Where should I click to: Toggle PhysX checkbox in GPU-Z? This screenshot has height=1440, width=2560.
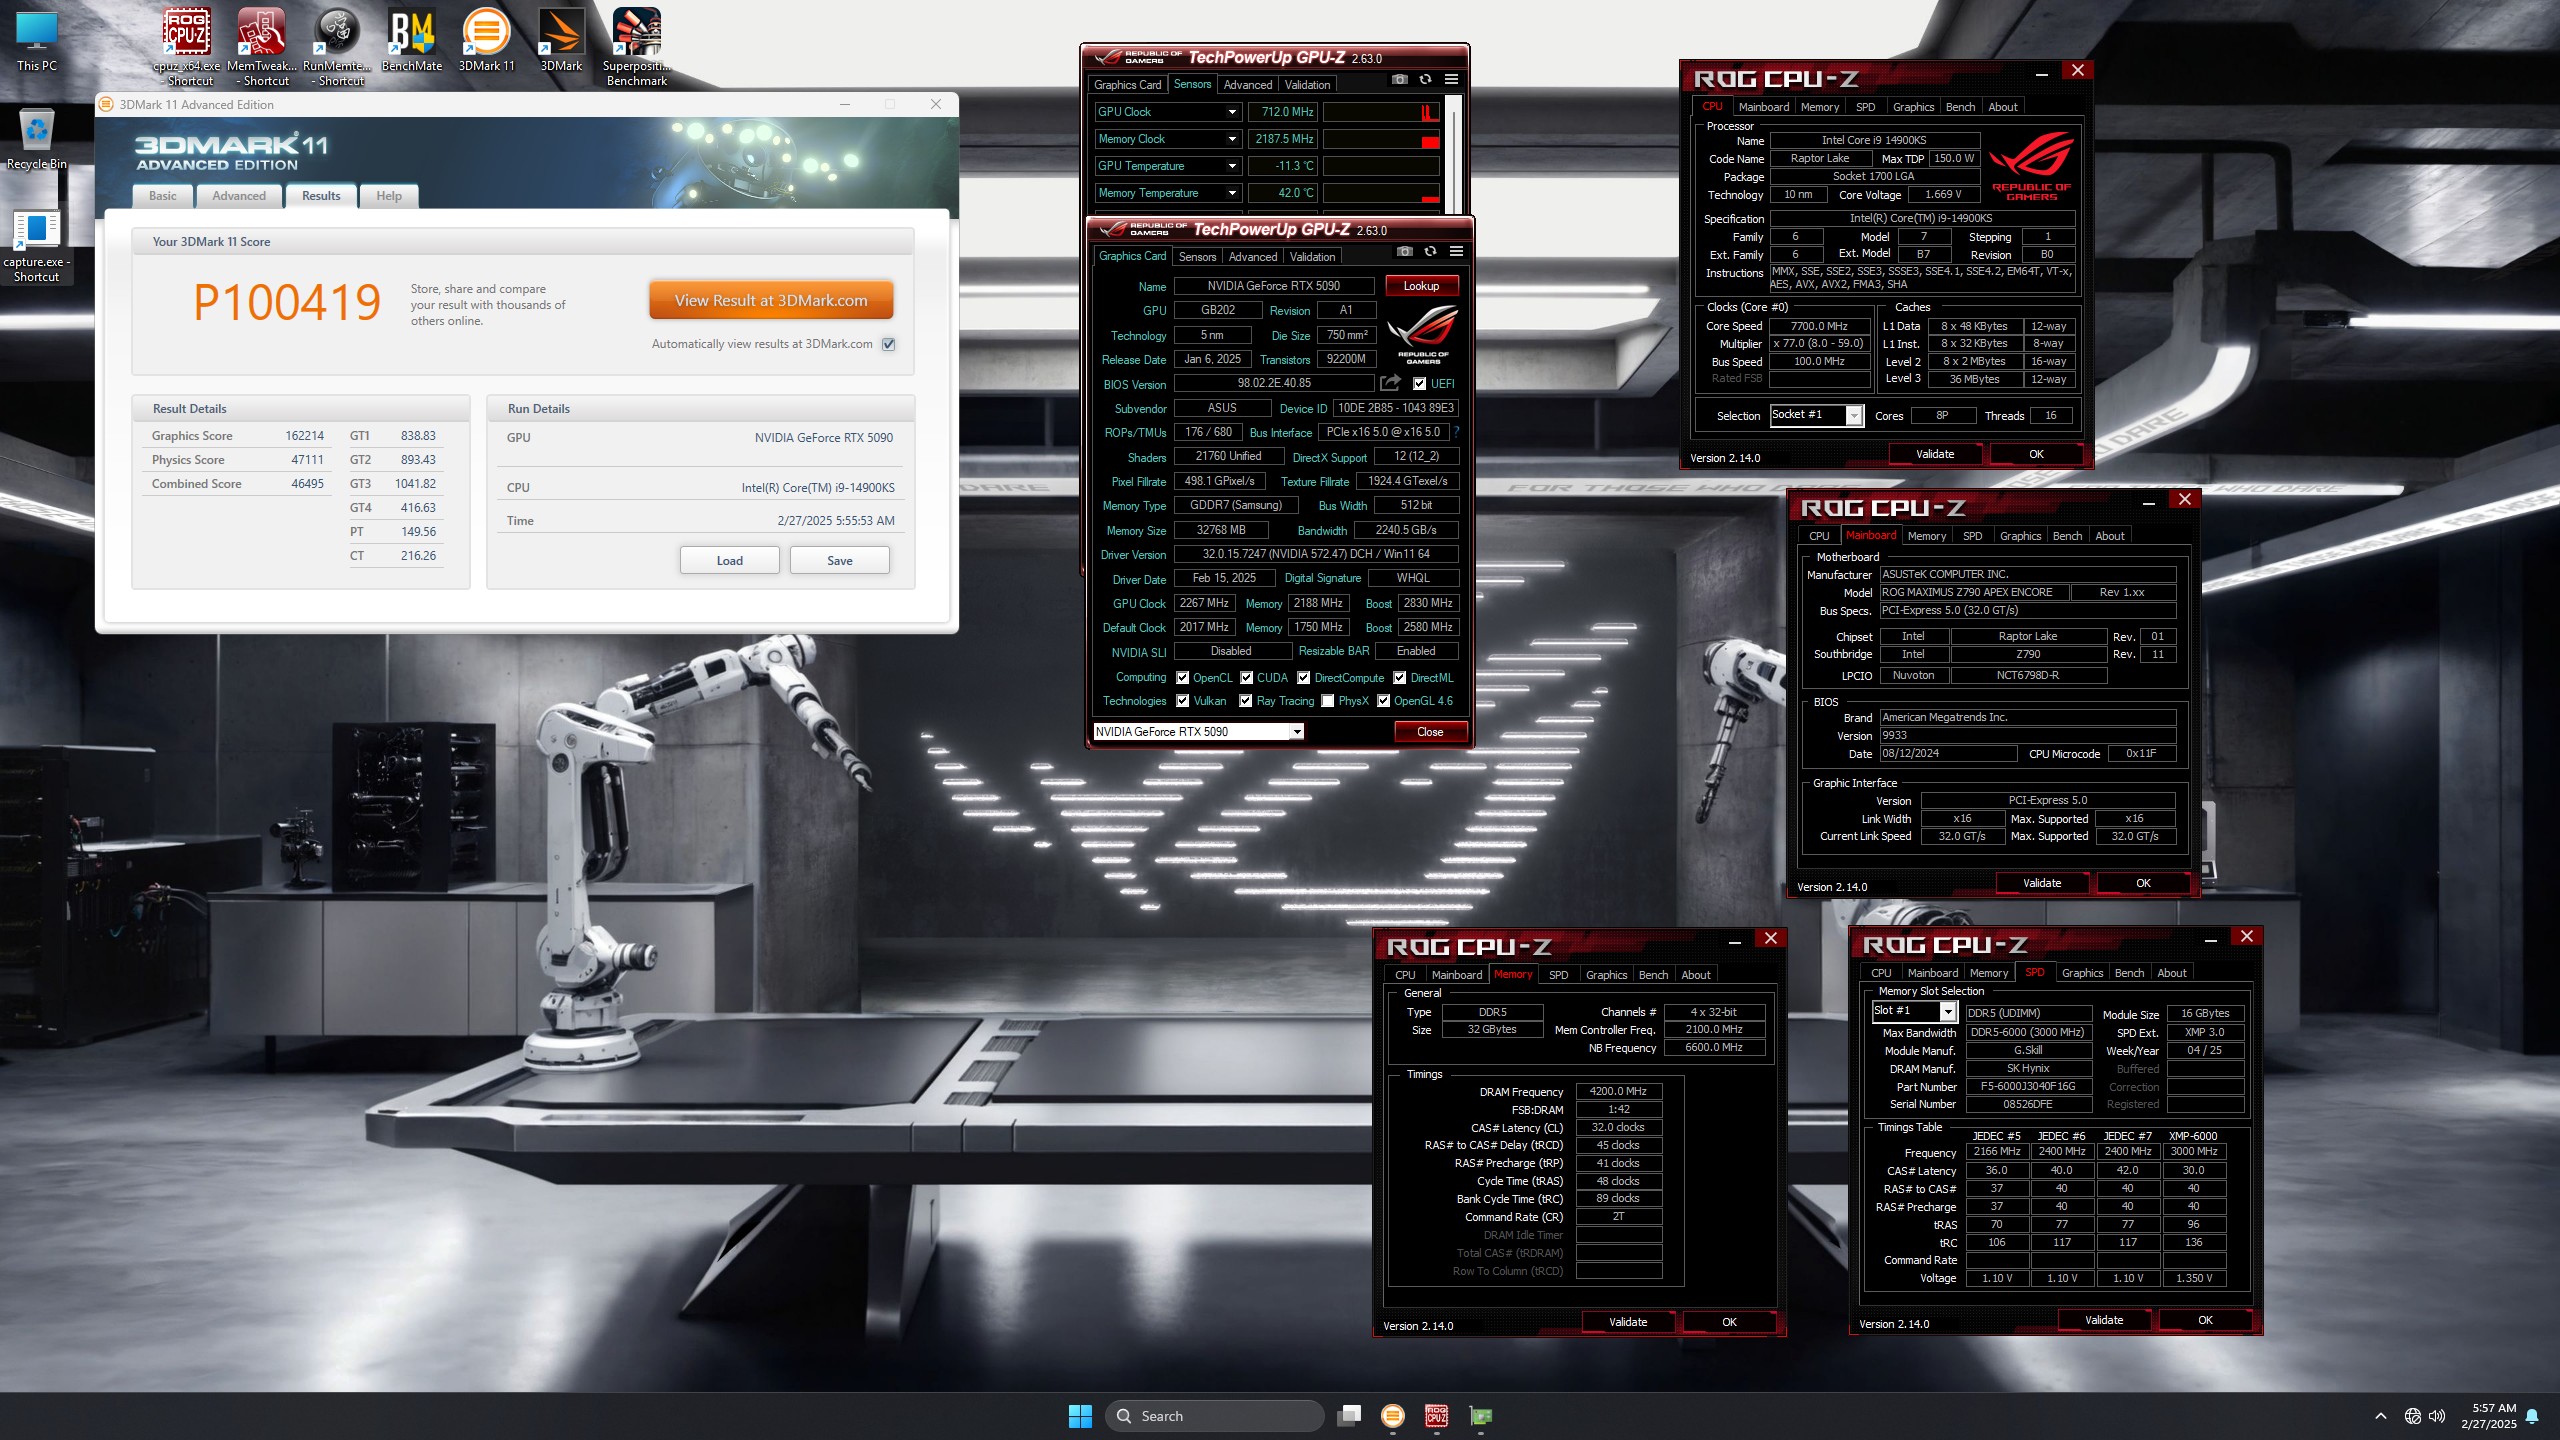click(x=1328, y=701)
